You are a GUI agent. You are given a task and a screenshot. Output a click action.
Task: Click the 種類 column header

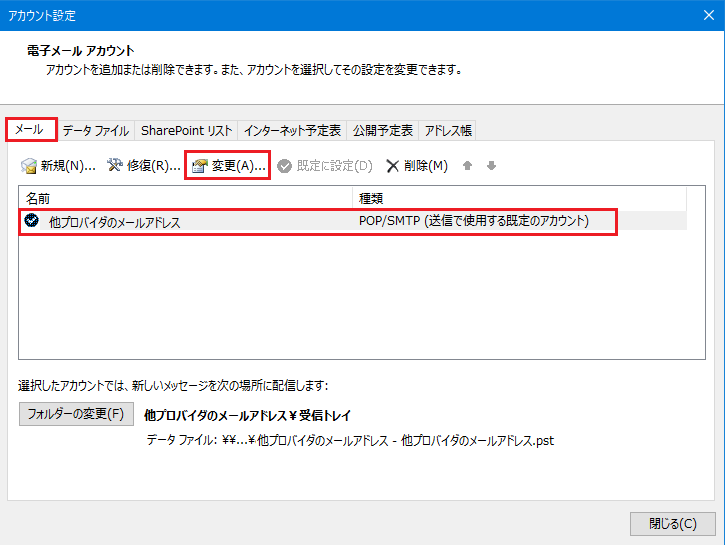tap(519, 199)
